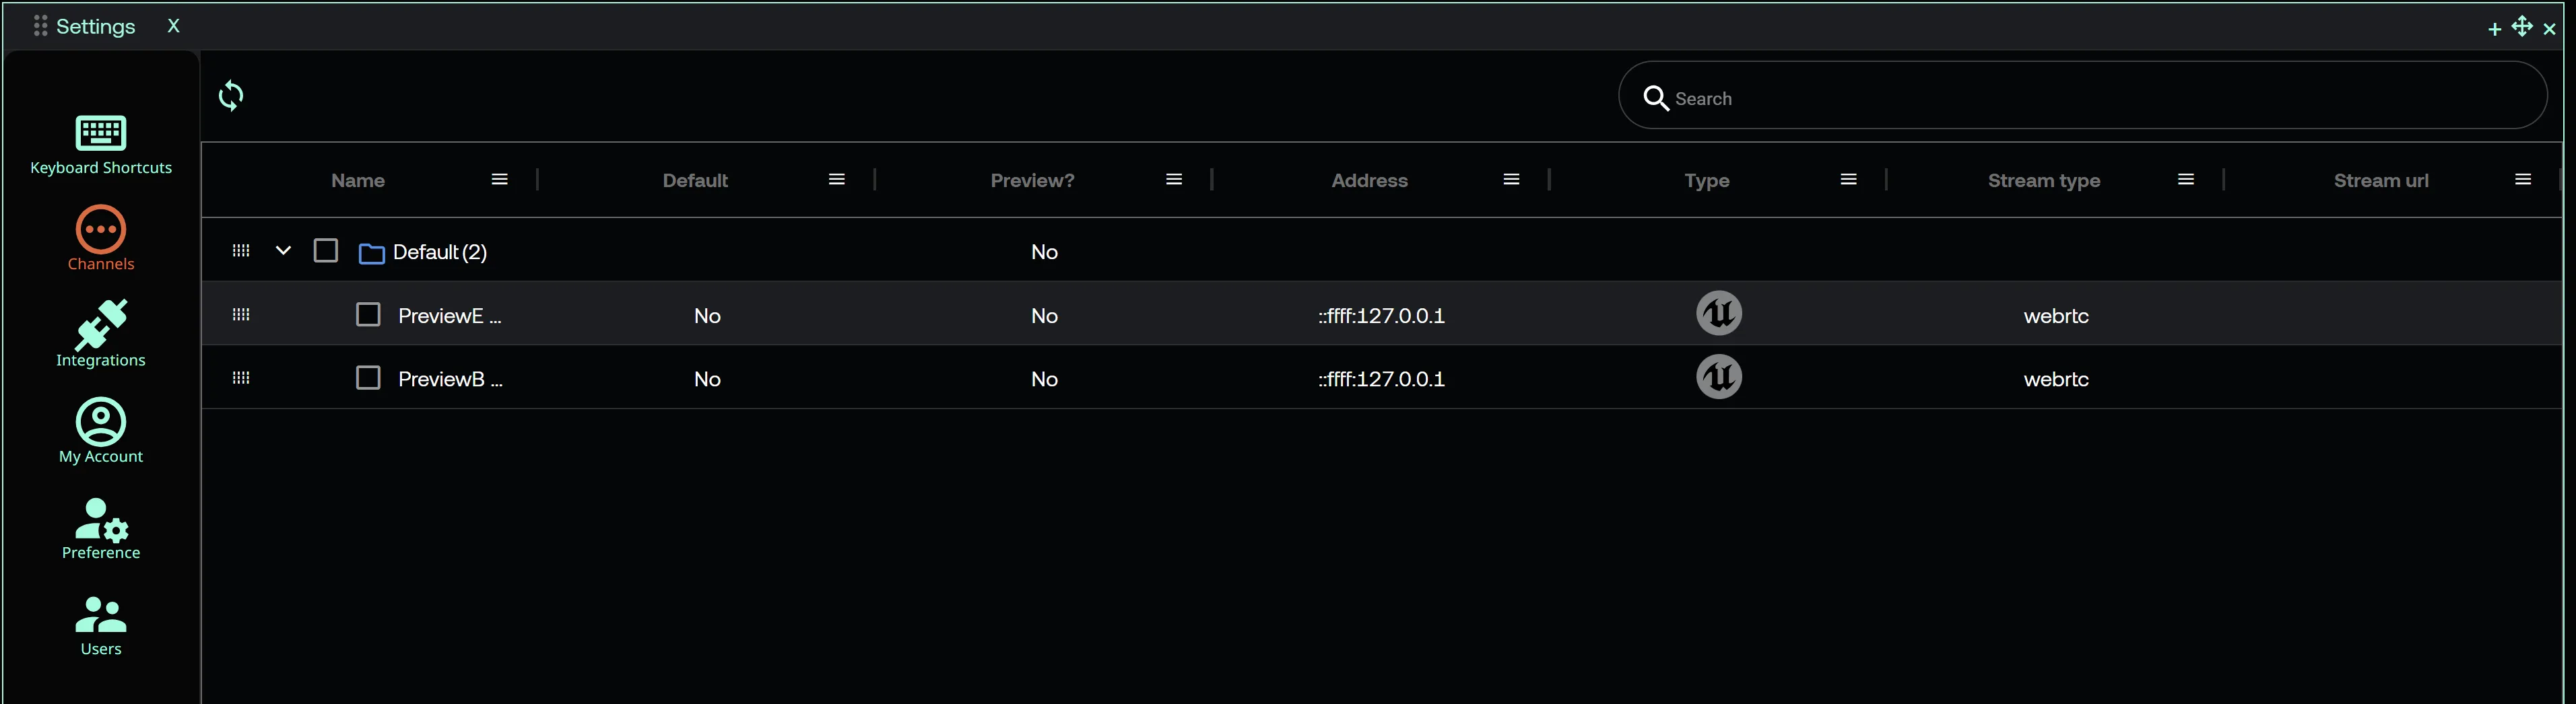2576x704 pixels.
Task: Open the Users management icon
Action: pyautogui.click(x=101, y=615)
